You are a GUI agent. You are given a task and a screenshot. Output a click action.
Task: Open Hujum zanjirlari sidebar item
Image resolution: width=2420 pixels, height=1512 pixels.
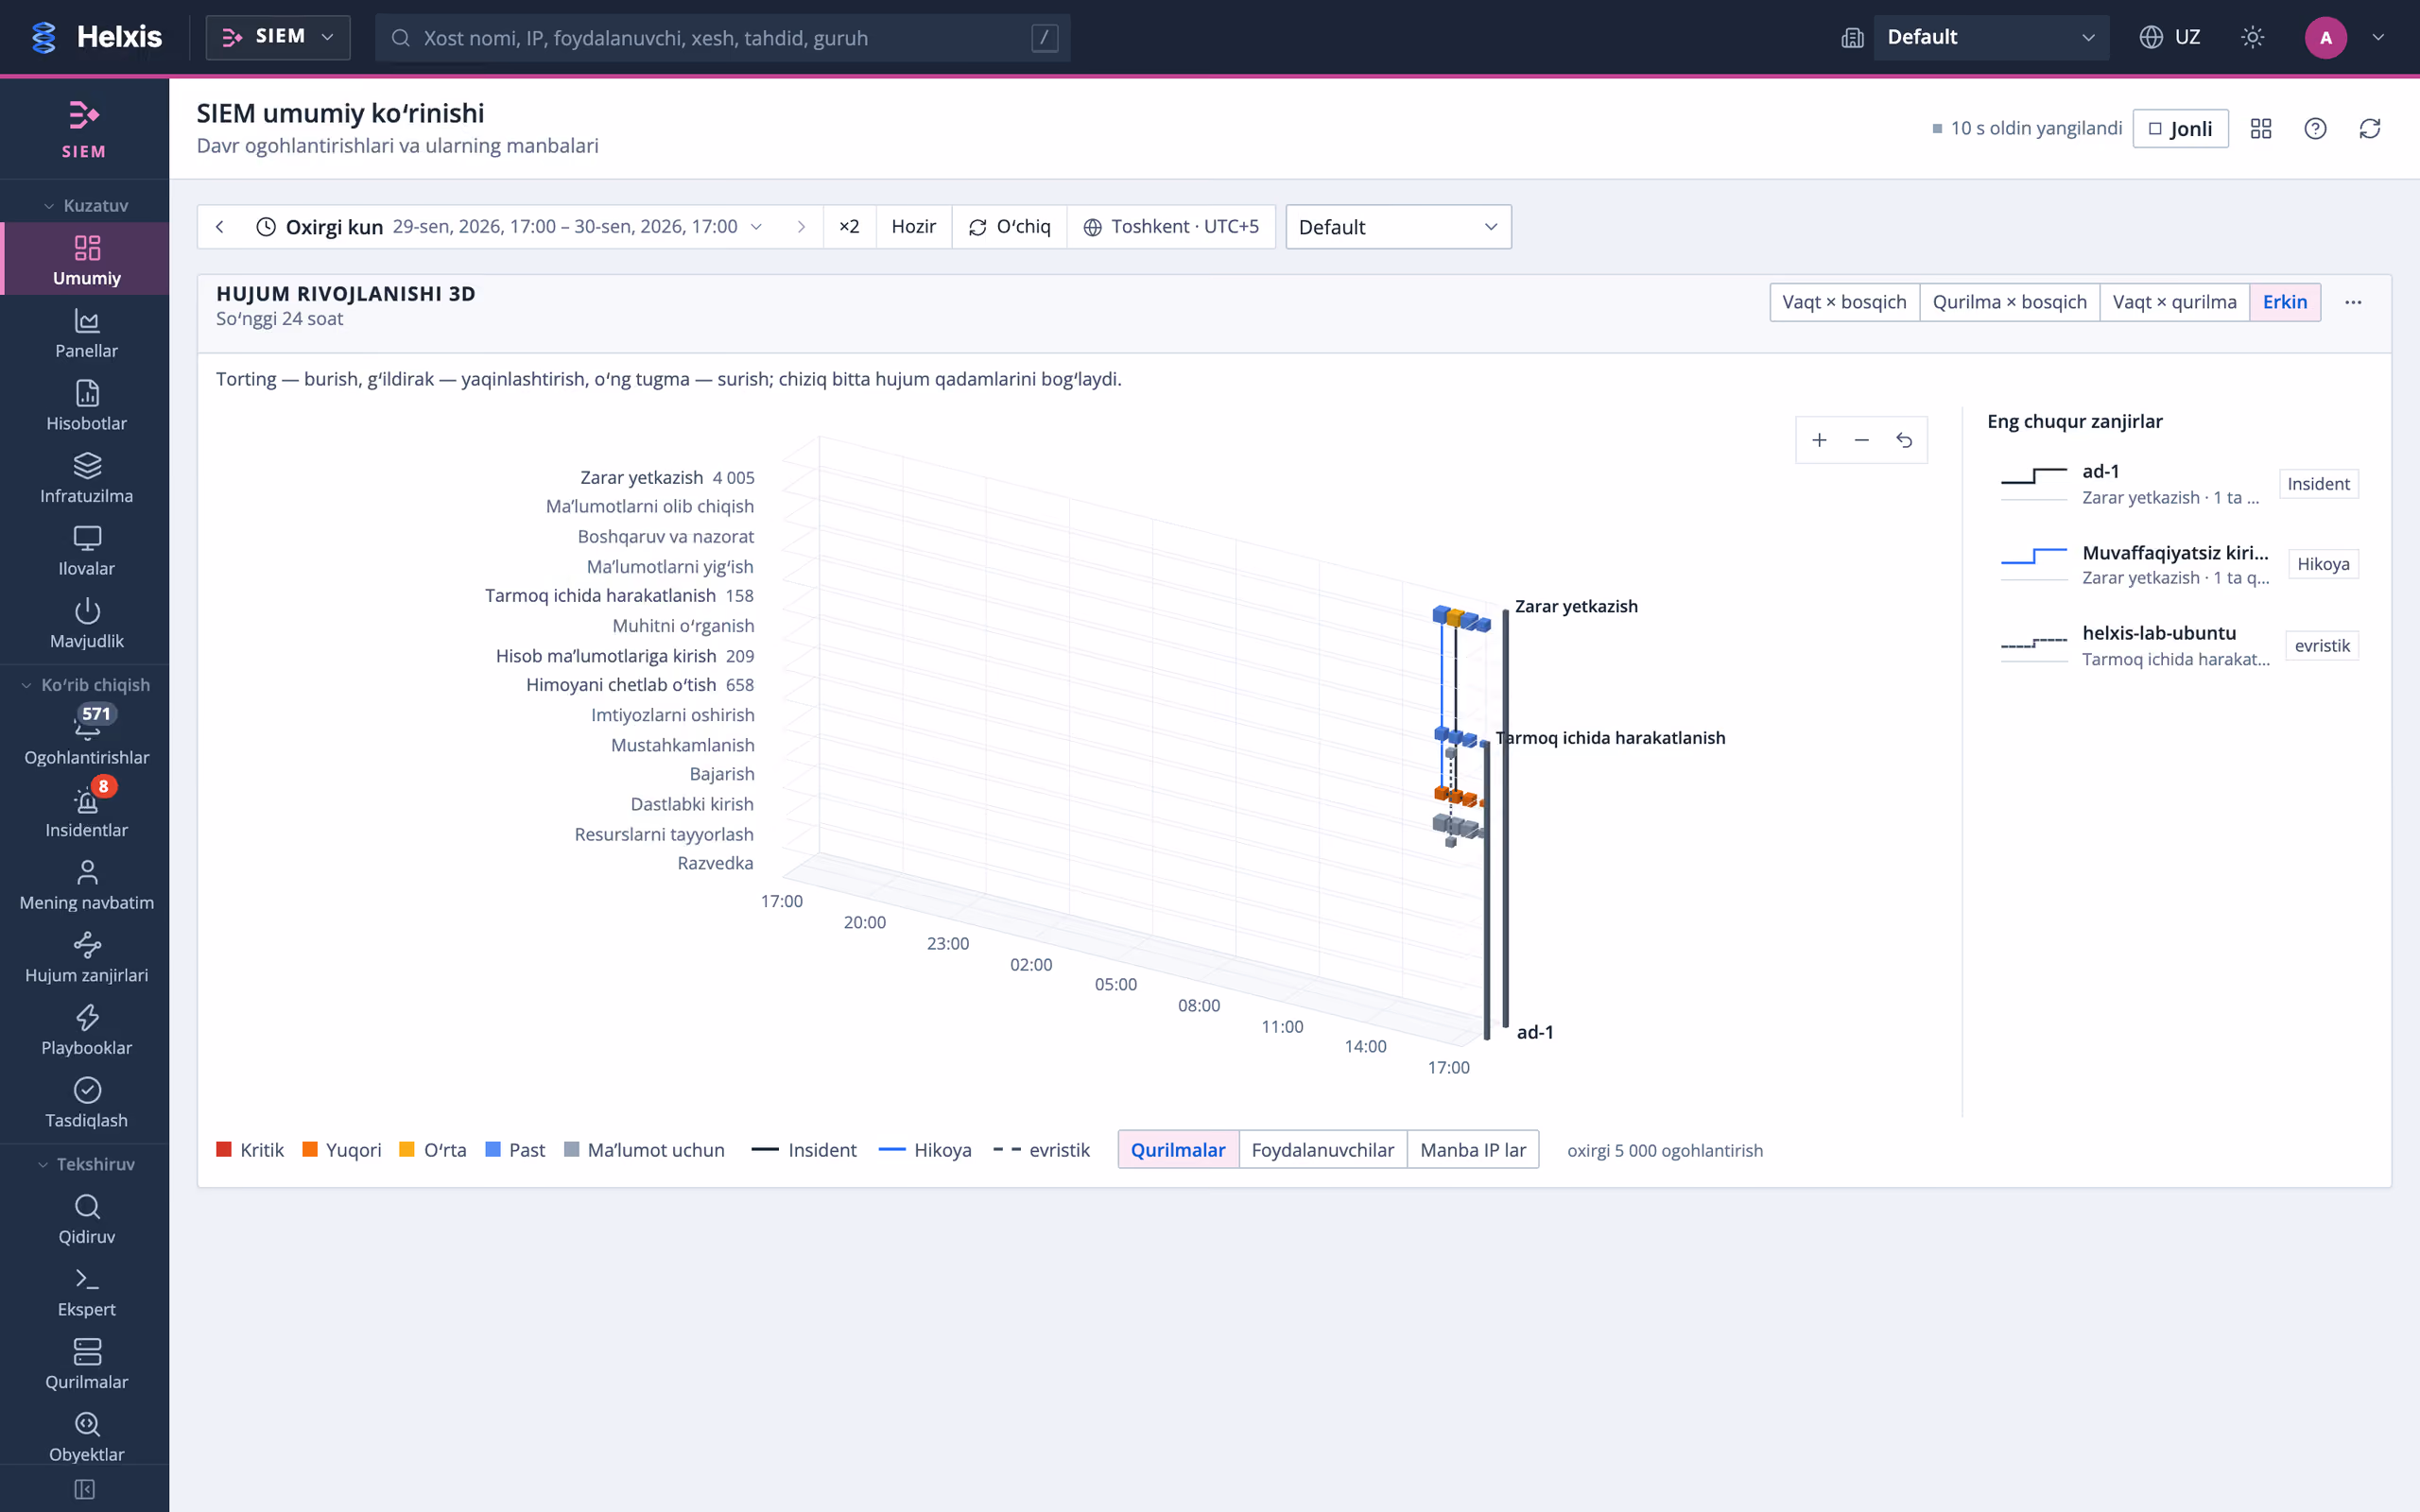click(86, 958)
